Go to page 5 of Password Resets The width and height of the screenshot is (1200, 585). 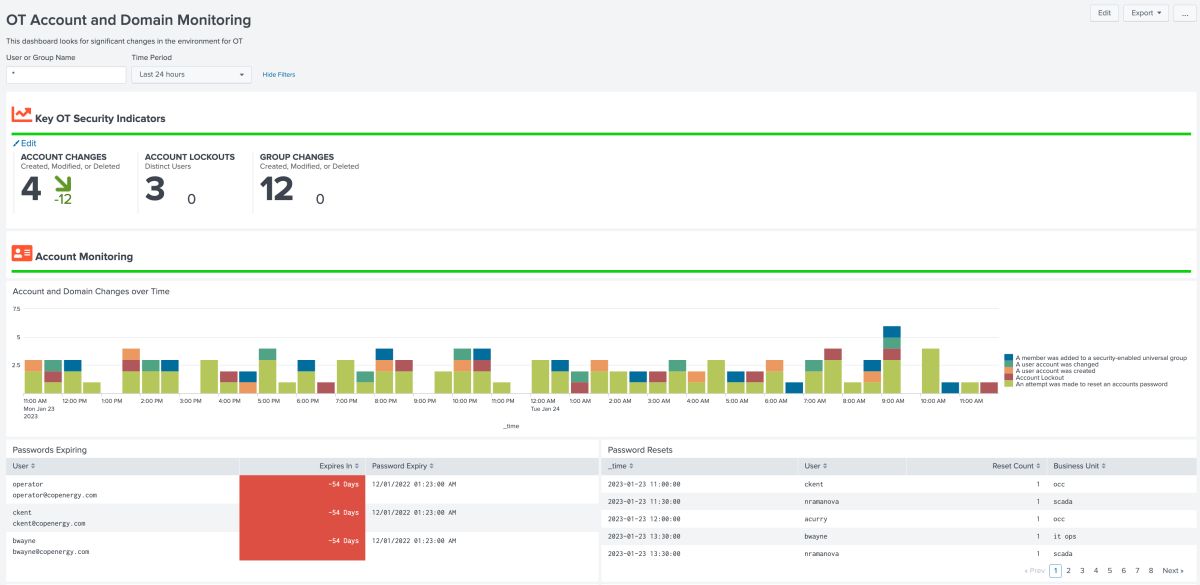[1110, 570]
